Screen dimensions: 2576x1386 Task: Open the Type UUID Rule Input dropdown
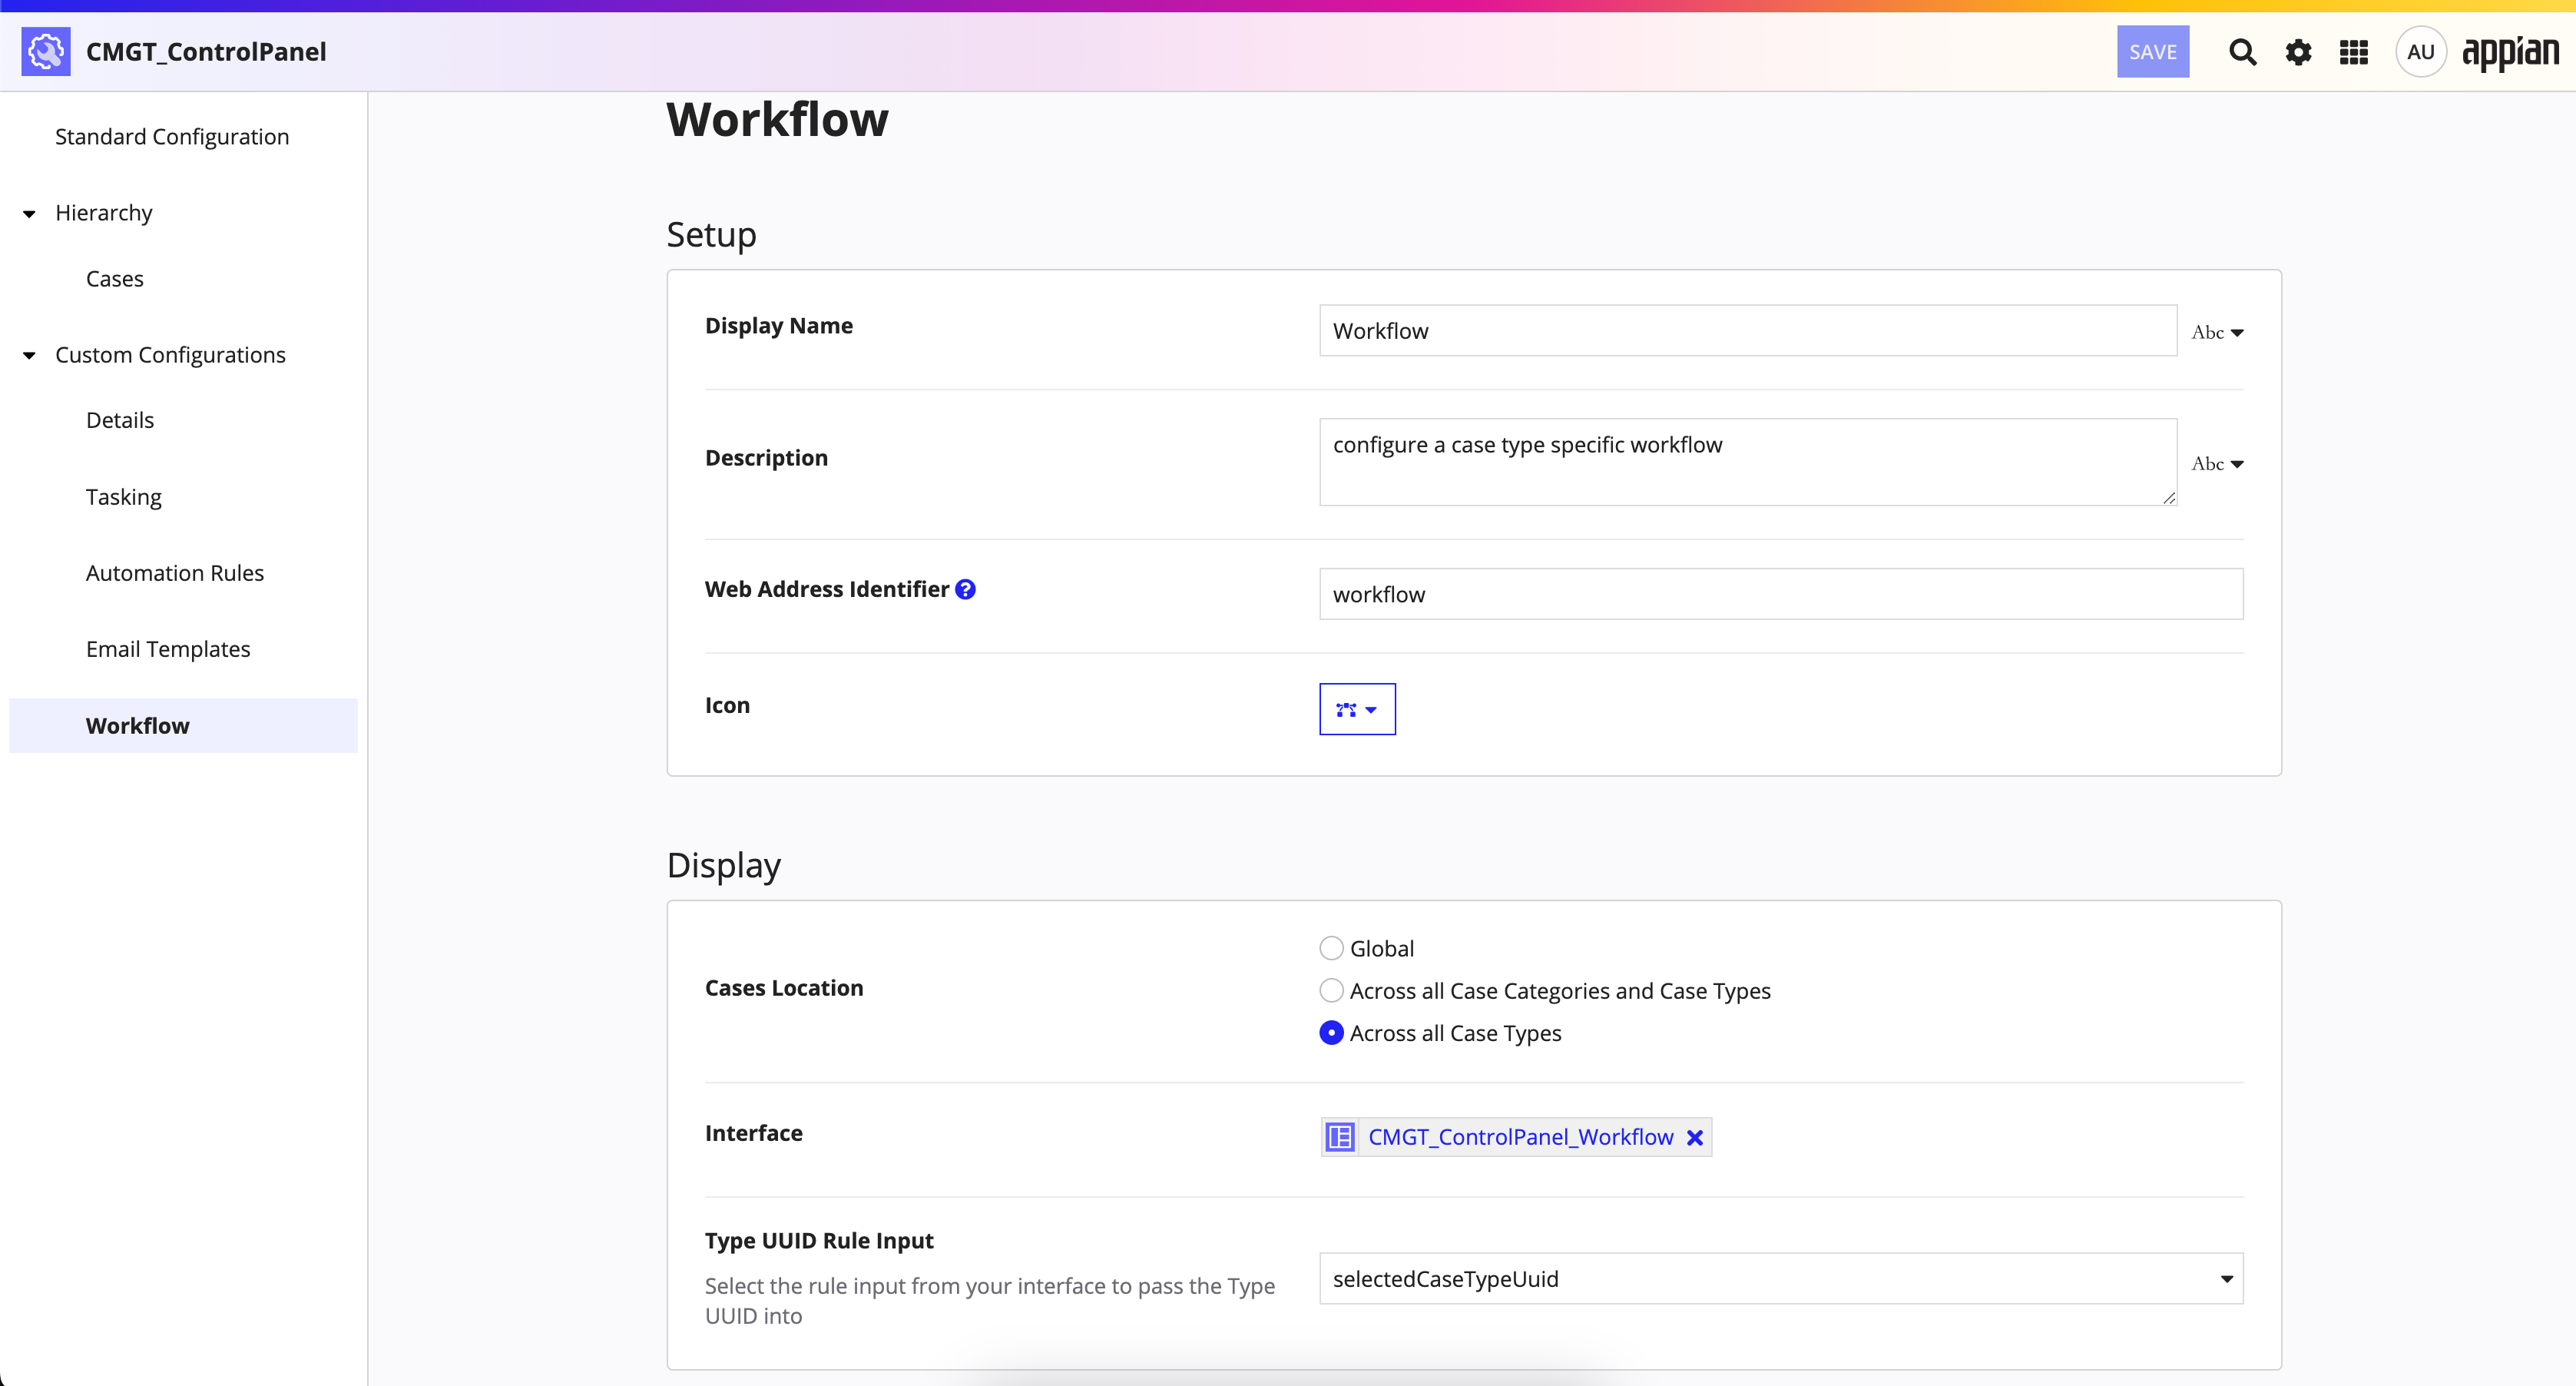[x=1781, y=1278]
